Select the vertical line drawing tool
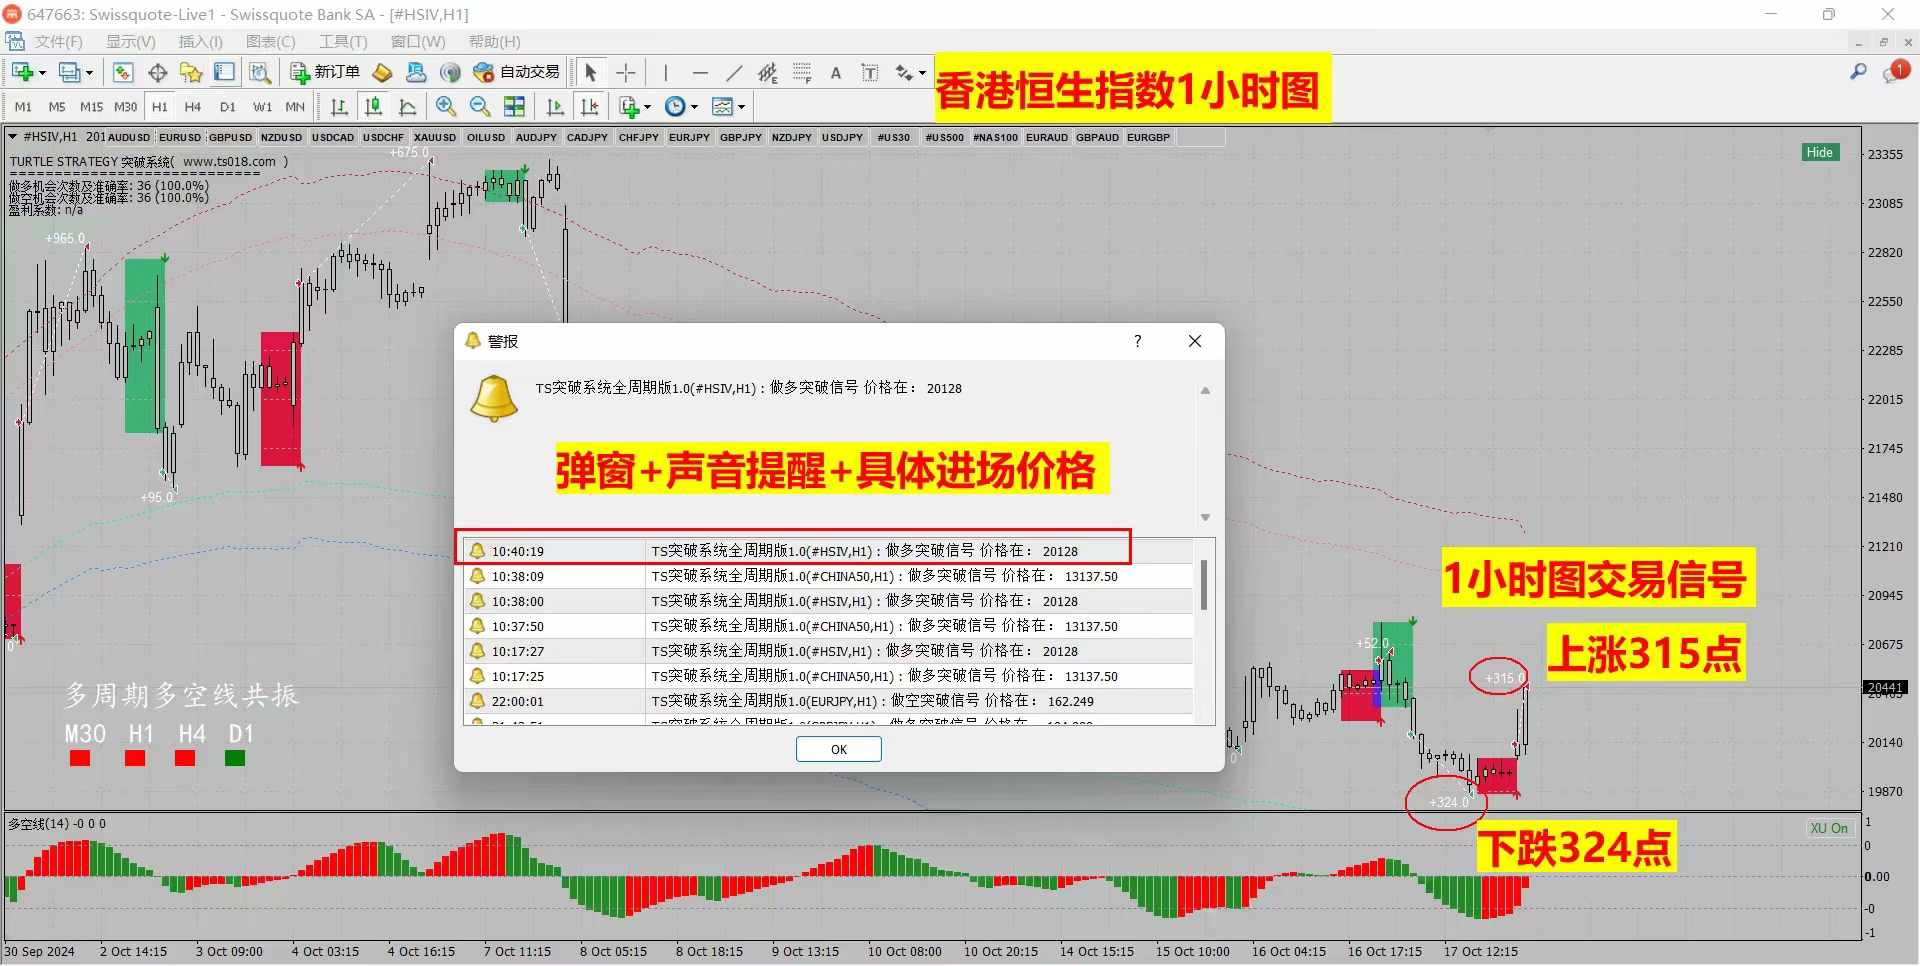 point(665,72)
